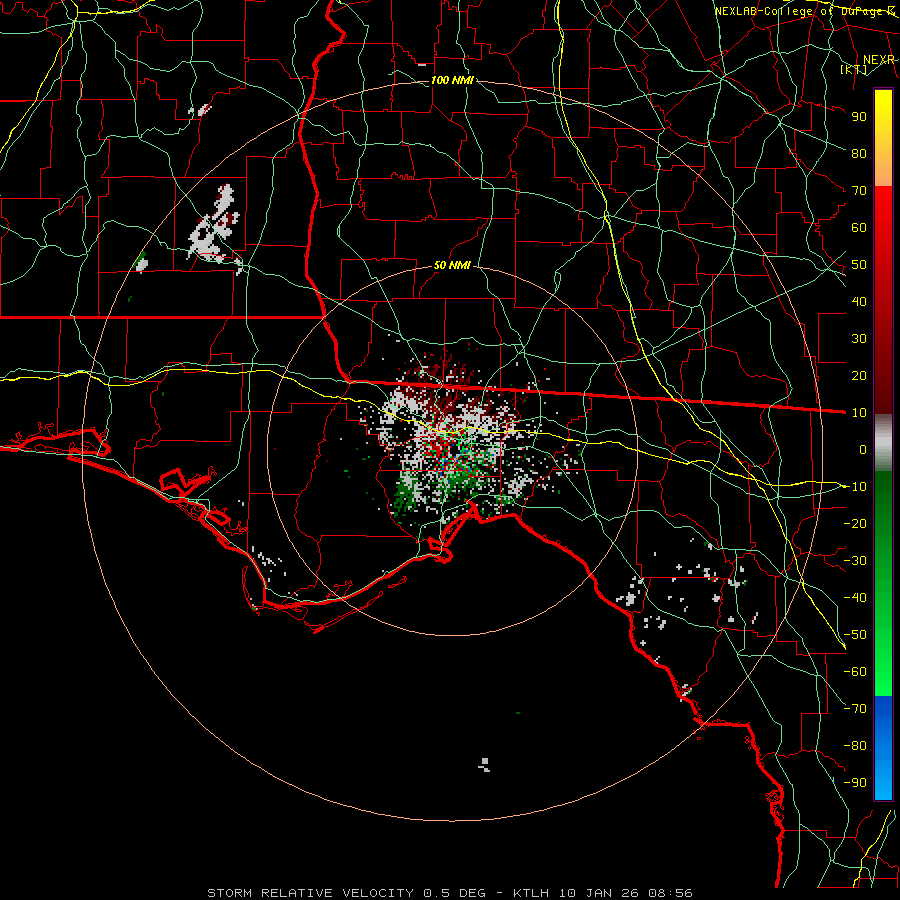The height and width of the screenshot is (900, 900).
Task: Click the -70 value on the velocity scale
Action: coord(855,709)
